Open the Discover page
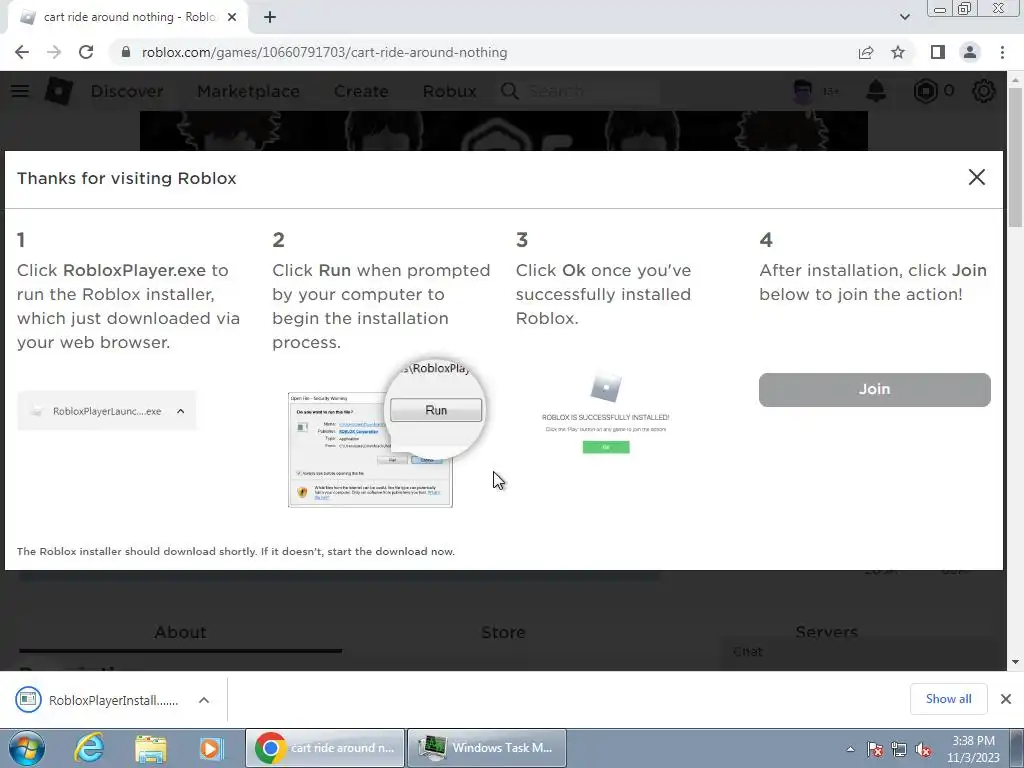1024x768 pixels. pos(127,91)
